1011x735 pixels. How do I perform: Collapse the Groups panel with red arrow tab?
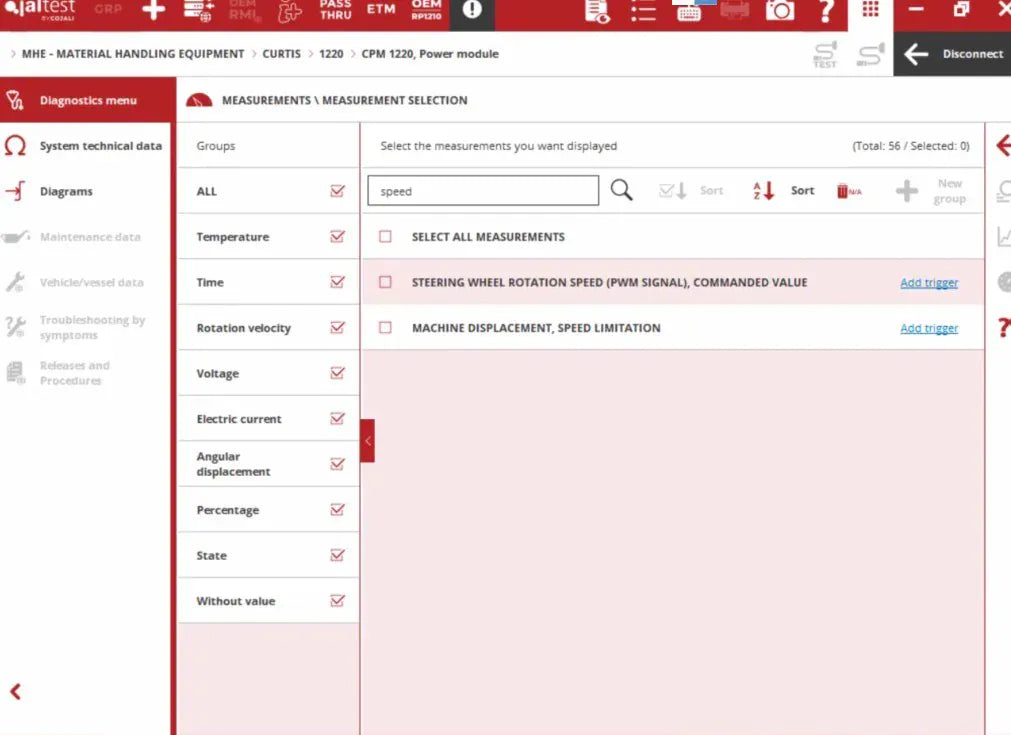[x=367, y=440]
